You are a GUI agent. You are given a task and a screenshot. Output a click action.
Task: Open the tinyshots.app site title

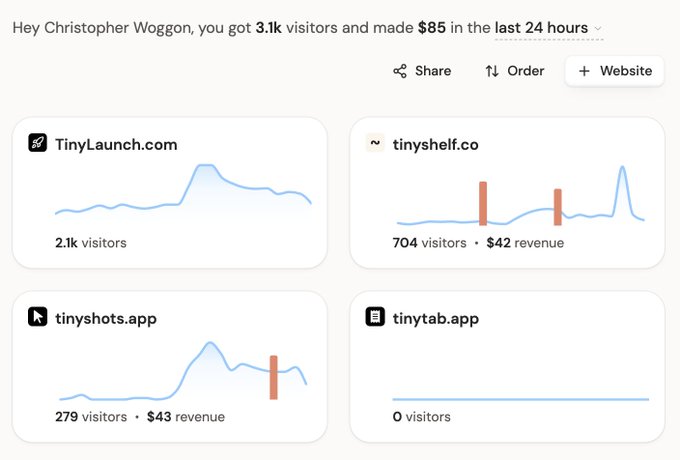point(106,319)
